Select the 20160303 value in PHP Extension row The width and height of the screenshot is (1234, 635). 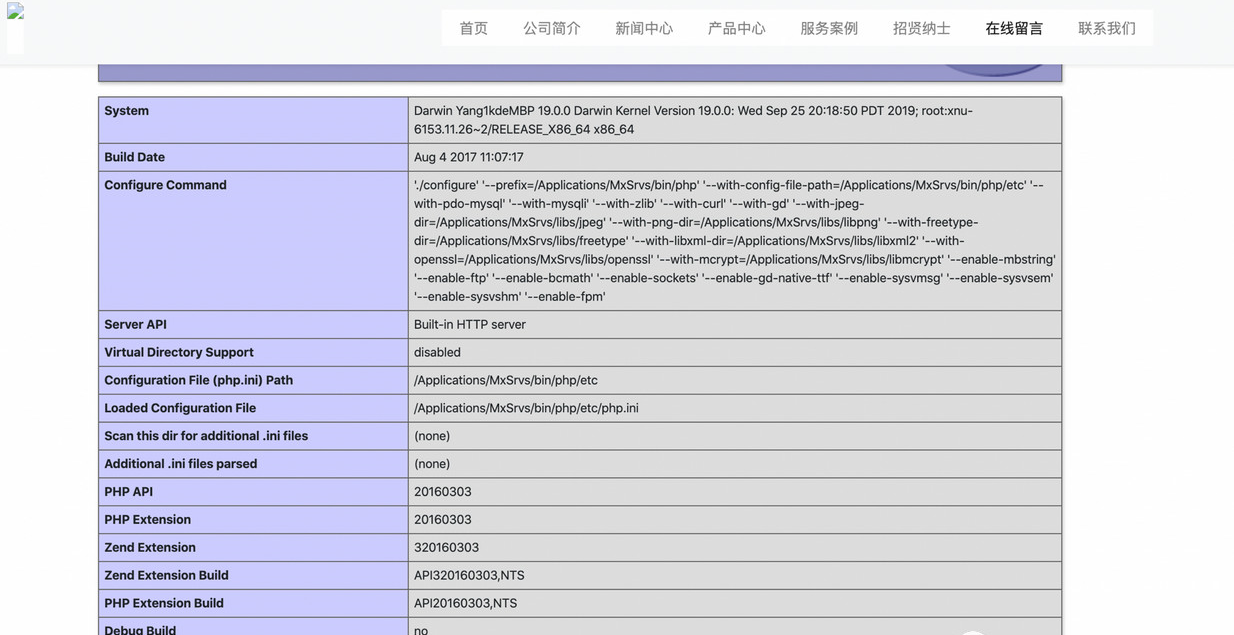pos(443,521)
